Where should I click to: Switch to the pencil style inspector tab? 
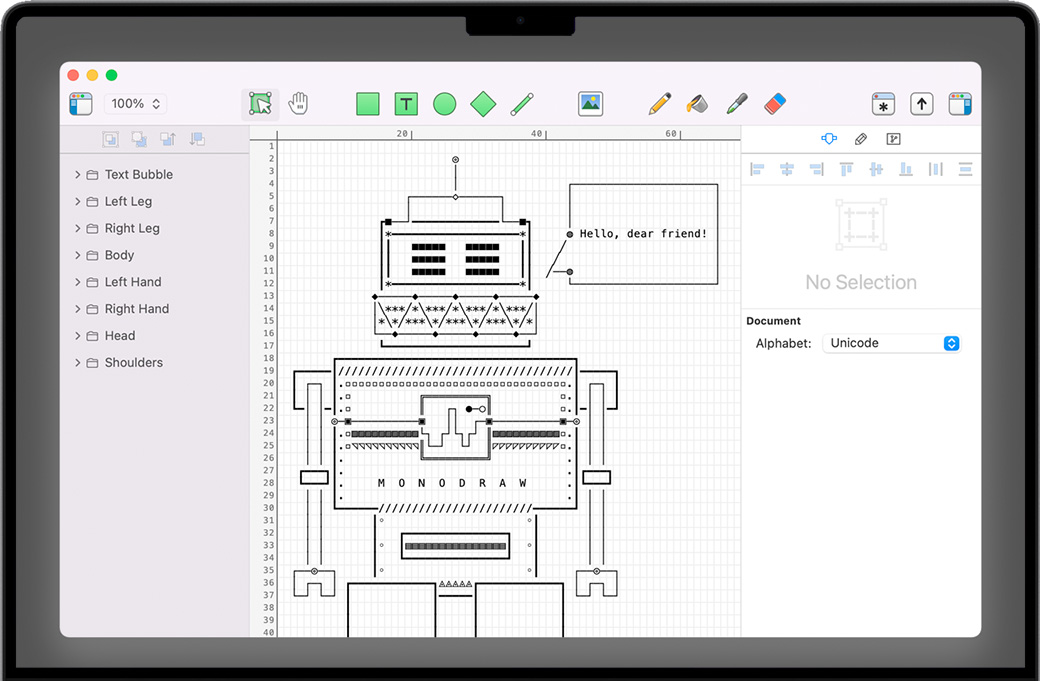coord(861,139)
